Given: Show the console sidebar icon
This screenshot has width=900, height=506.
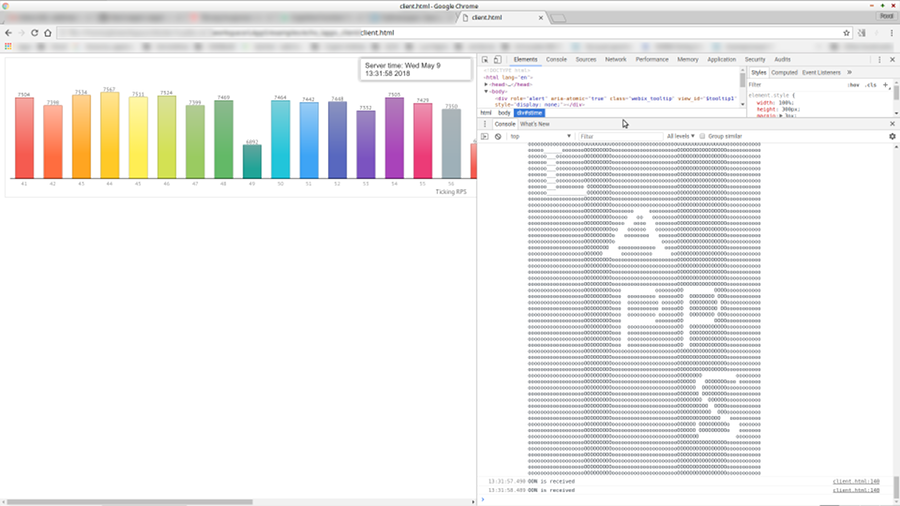Looking at the screenshot, I should click(x=485, y=137).
